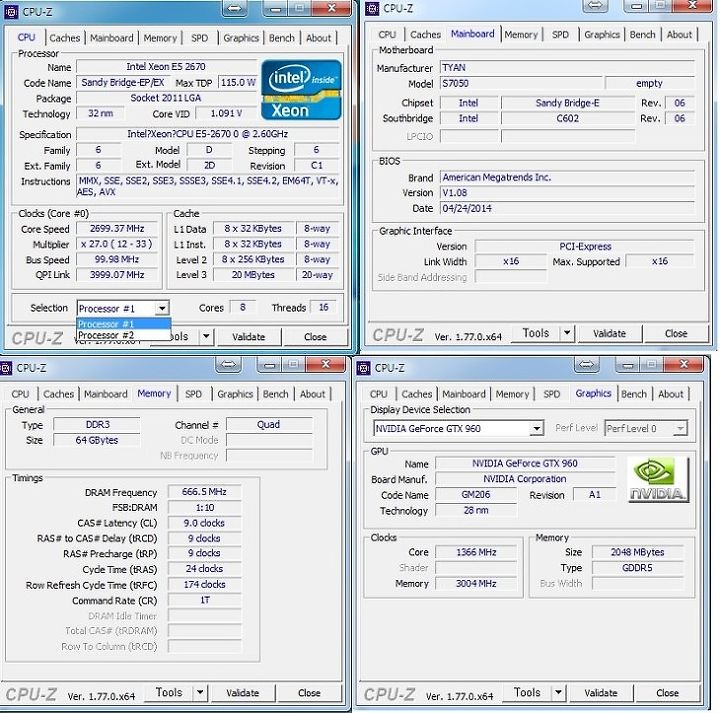Select CPU tab in the Graphics window
Screen dimensions: 720x713
point(379,394)
